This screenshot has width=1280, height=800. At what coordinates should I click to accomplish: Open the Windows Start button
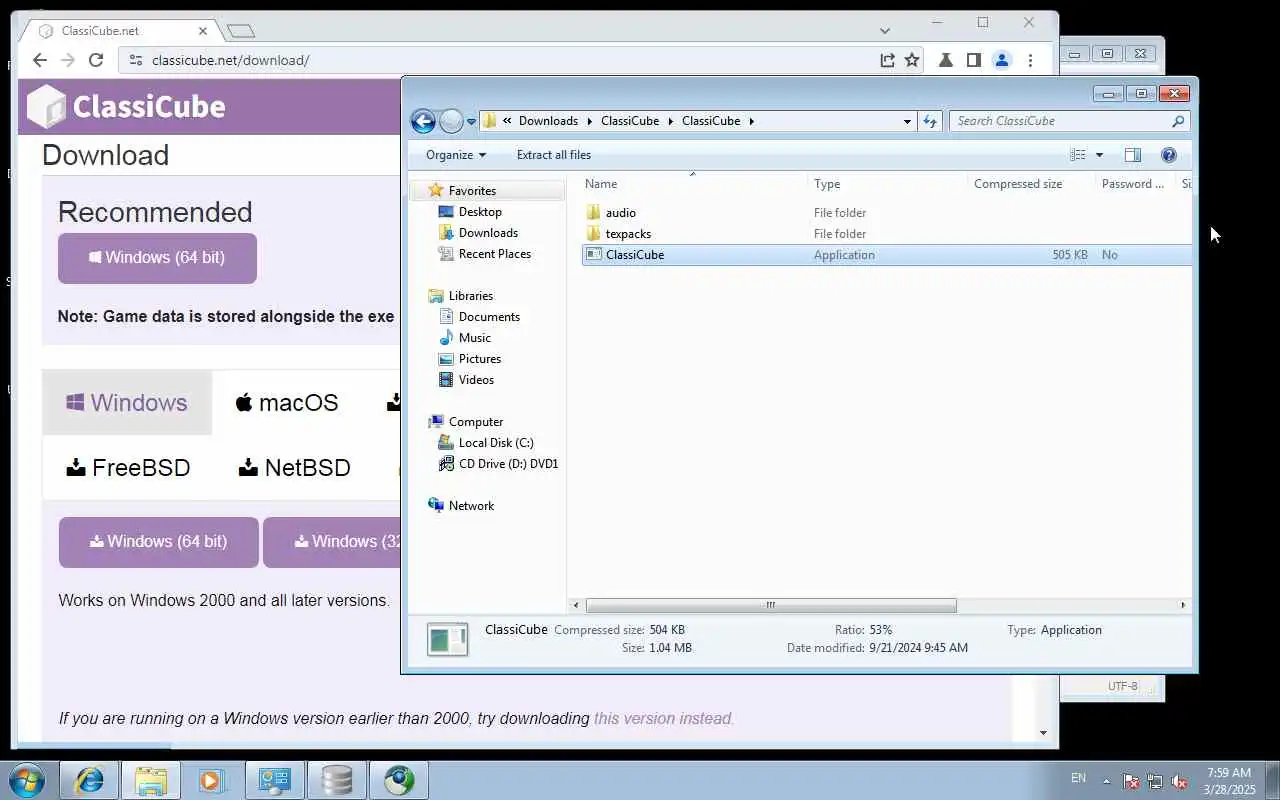pyautogui.click(x=26, y=780)
